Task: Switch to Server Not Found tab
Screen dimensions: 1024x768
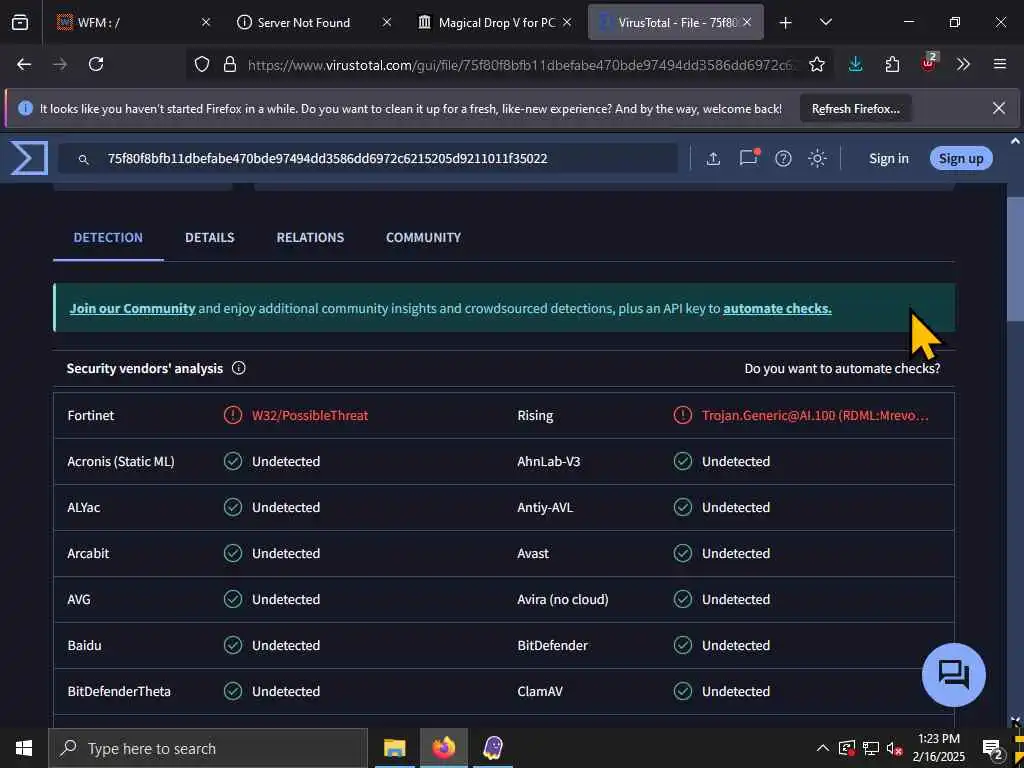Action: [313, 22]
